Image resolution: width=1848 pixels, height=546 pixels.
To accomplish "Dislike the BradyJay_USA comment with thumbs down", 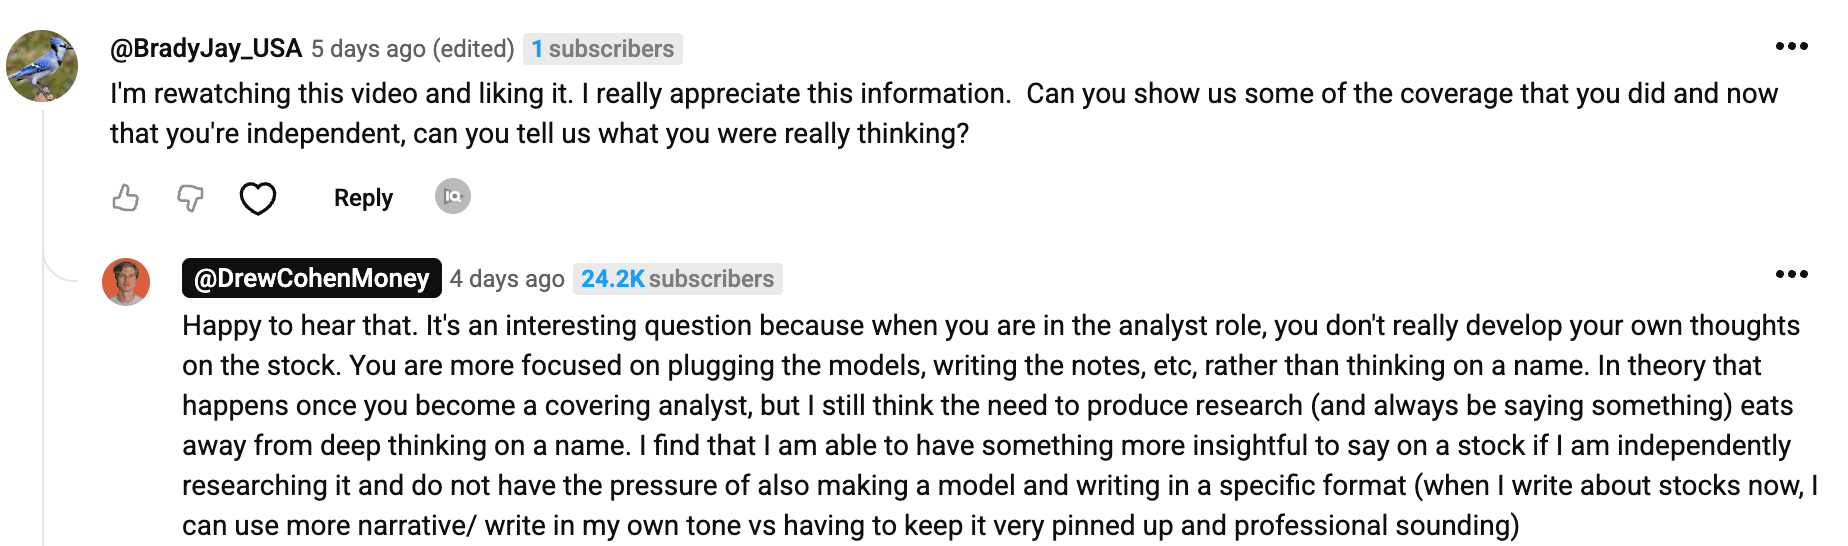I will pyautogui.click(x=190, y=198).
